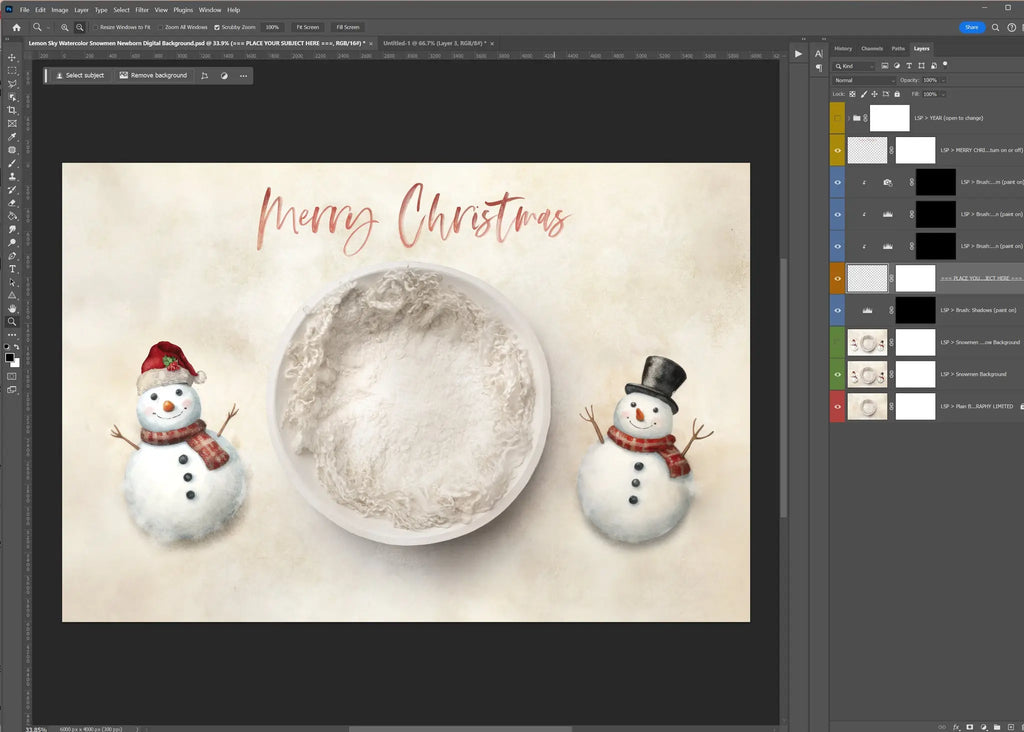Open the Search magnifier icon beside Share
This screenshot has width=1024, height=732.
pos(996,27)
